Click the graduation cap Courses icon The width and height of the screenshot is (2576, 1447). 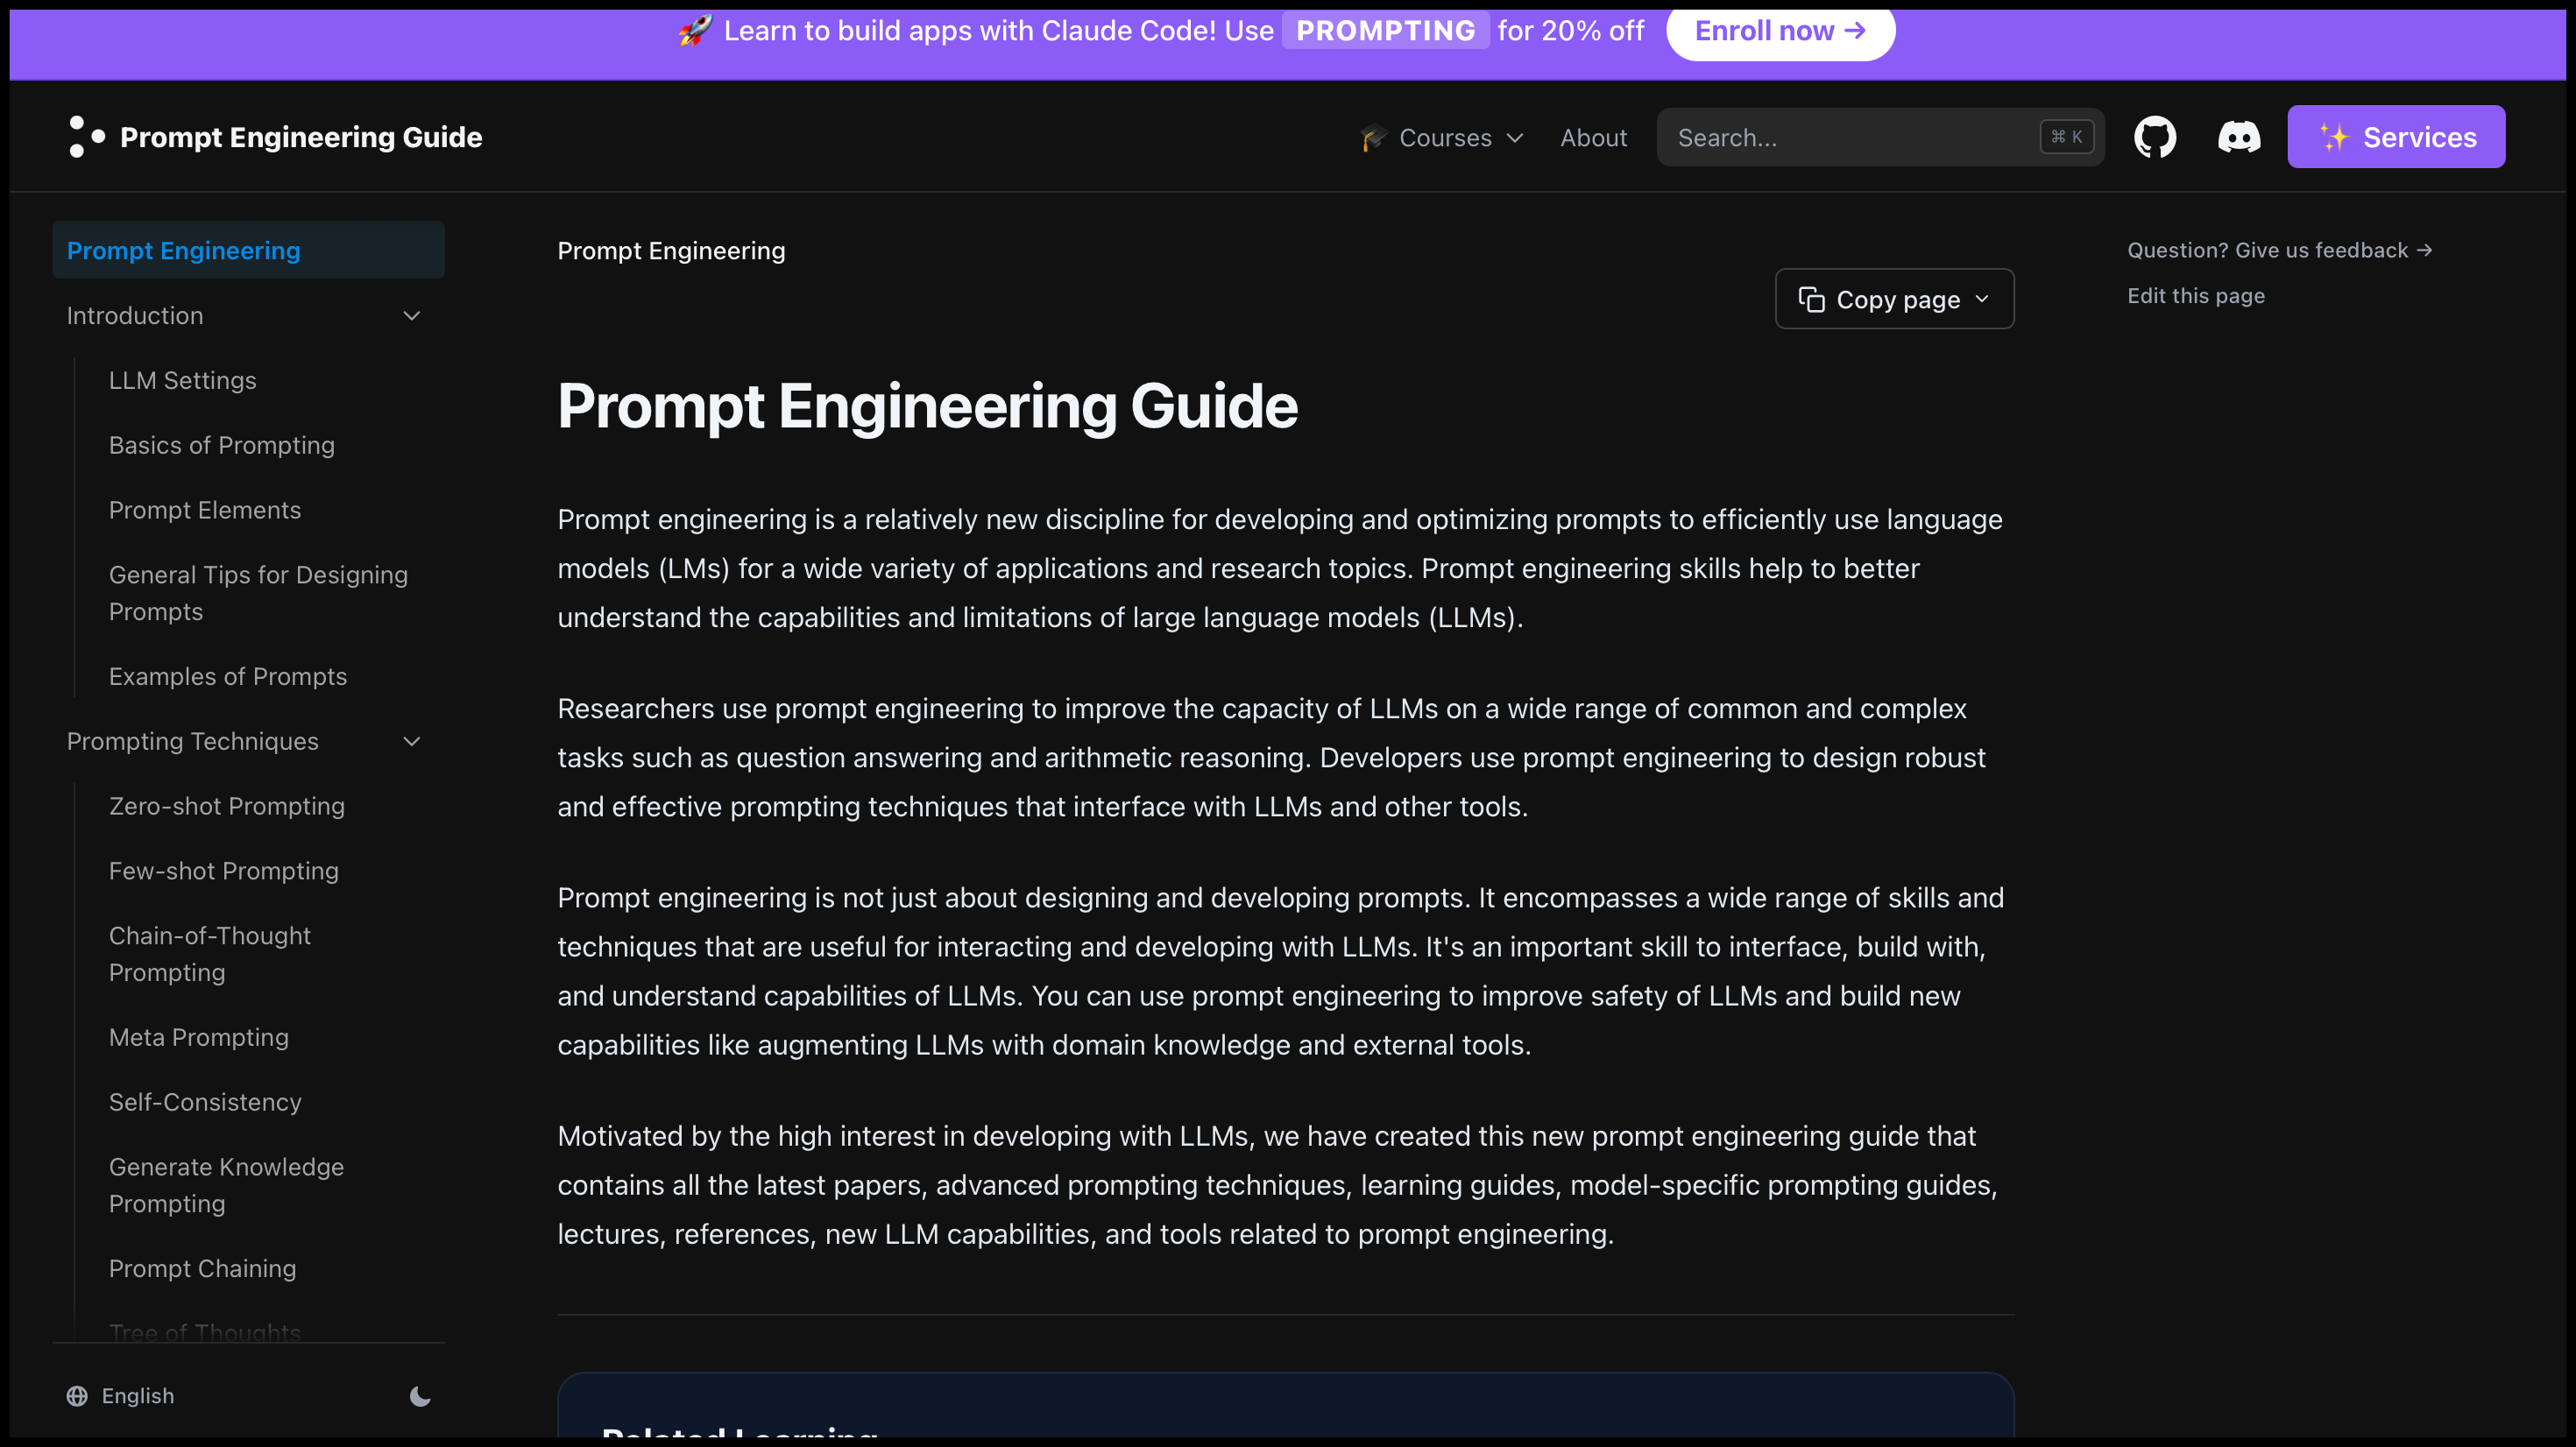click(x=1374, y=138)
